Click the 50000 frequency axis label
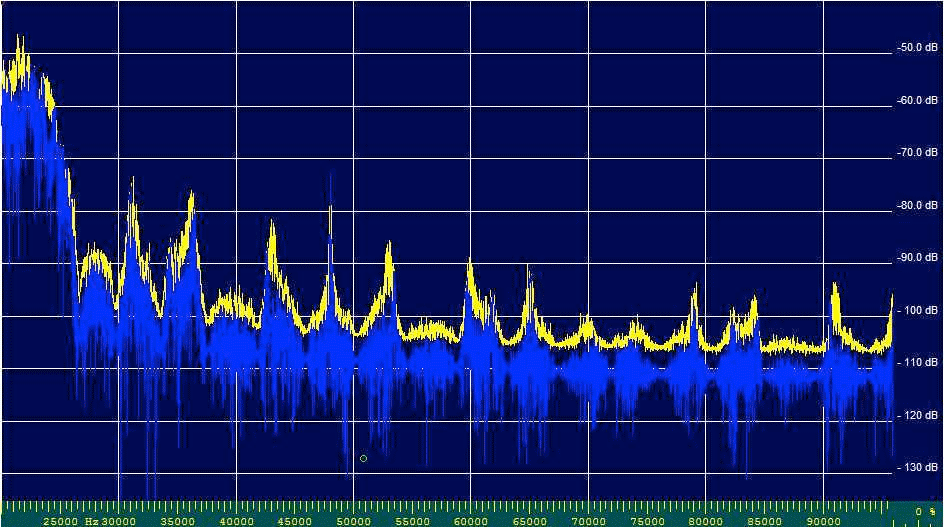 353,521
